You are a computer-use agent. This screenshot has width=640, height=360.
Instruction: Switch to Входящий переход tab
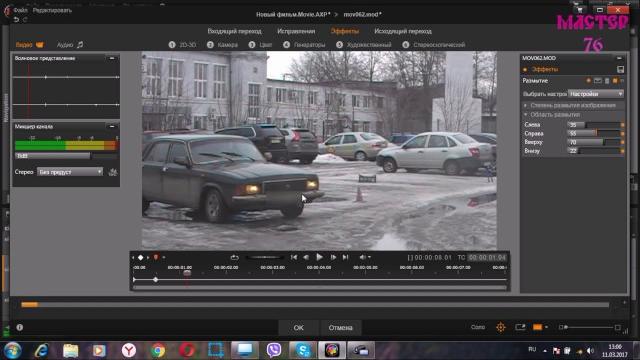coord(234,31)
